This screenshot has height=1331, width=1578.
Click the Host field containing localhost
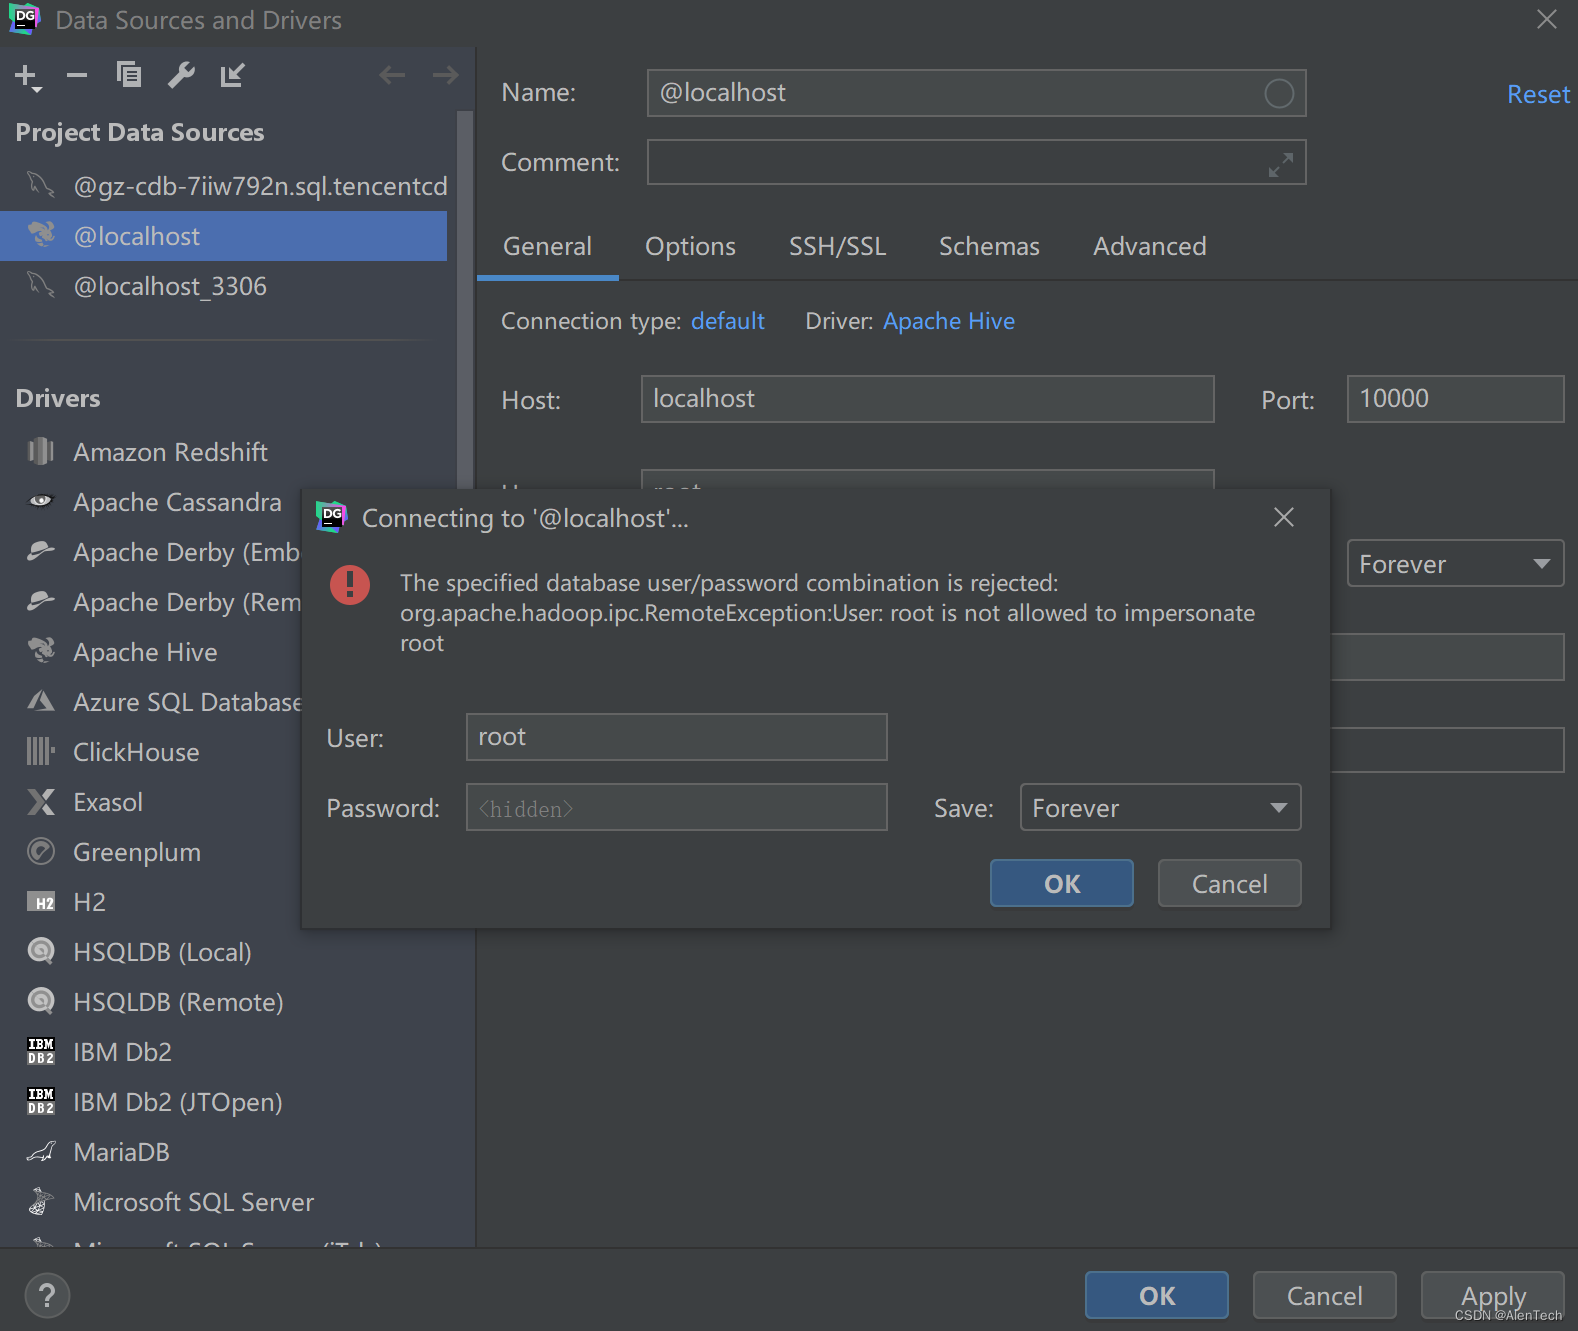tap(927, 399)
